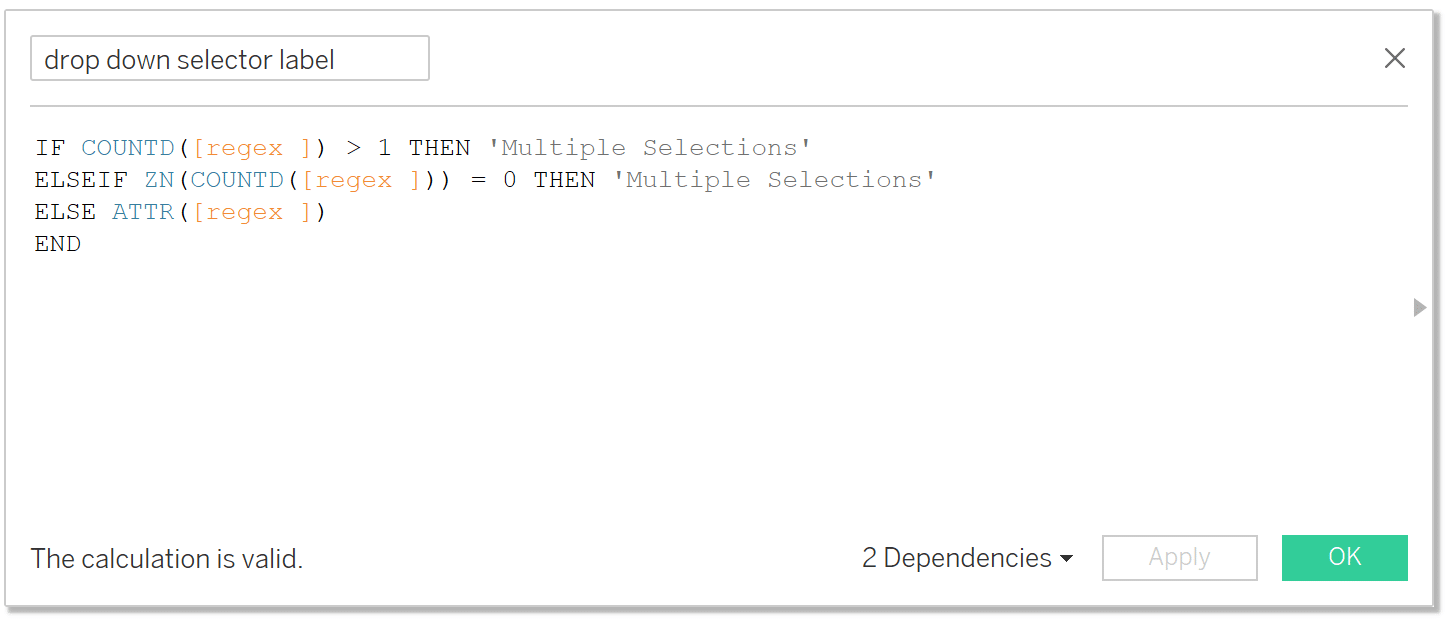Close the calculation editor dialog
The image size is (1451, 622).
click(1394, 59)
